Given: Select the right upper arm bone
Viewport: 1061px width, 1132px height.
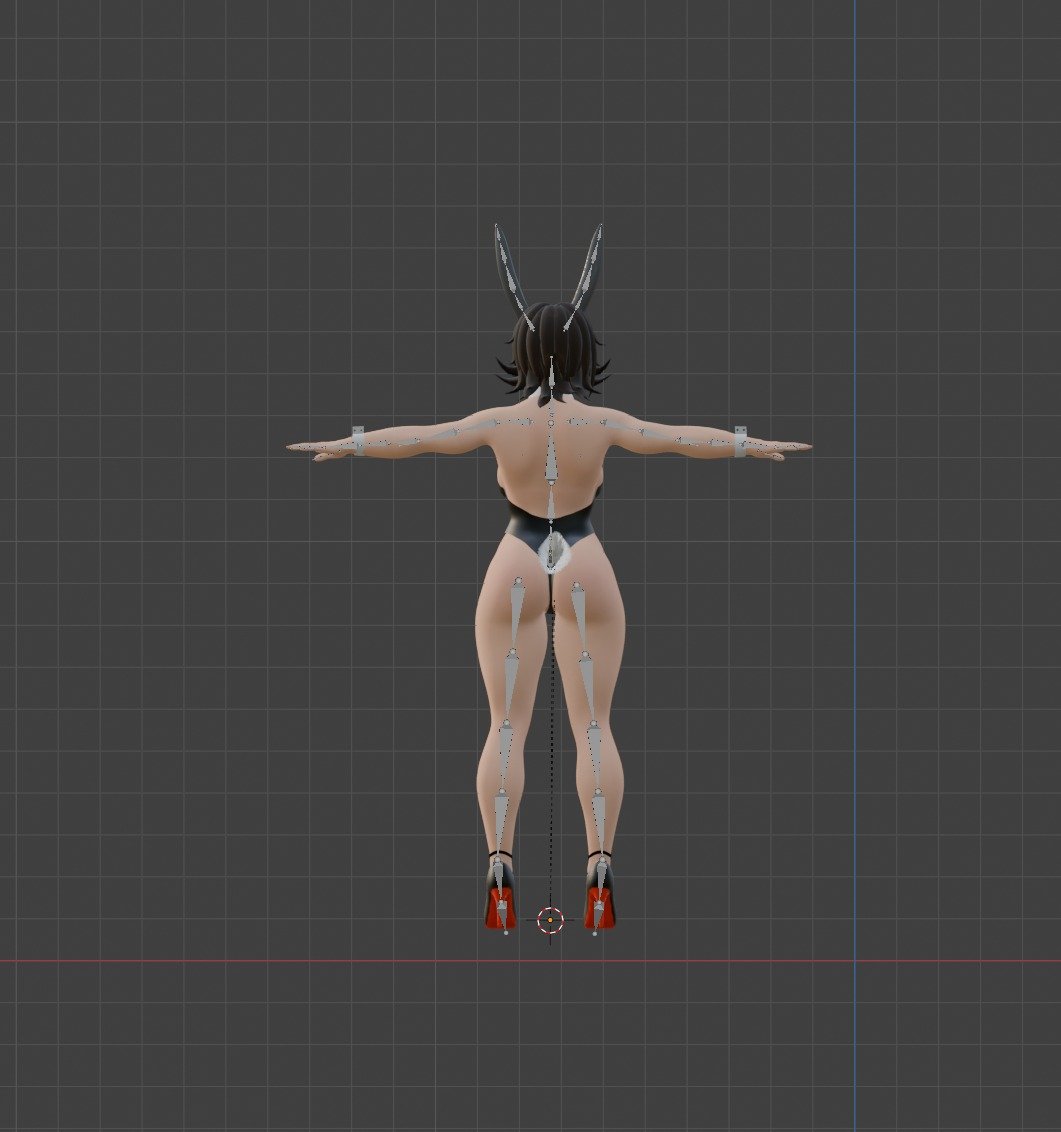Looking at the screenshot, I should click(x=622, y=426).
